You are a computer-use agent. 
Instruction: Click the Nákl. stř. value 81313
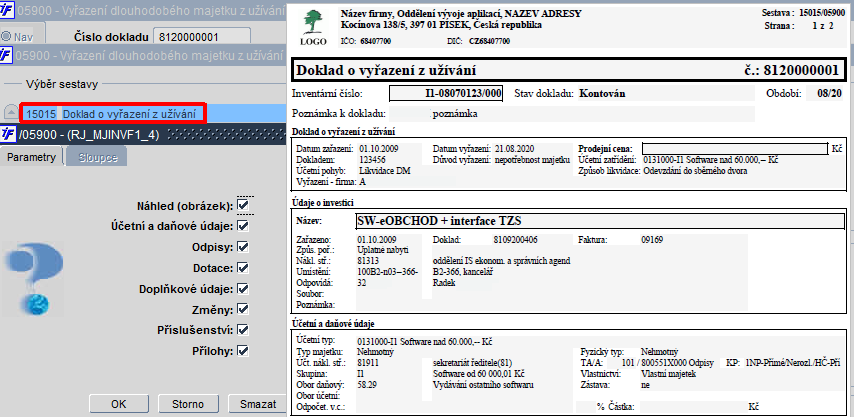point(368,261)
